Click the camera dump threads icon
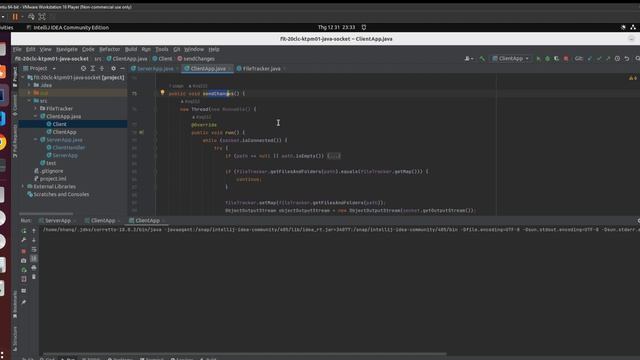The width and height of the screenshot is (640, 360). [24, 260]
